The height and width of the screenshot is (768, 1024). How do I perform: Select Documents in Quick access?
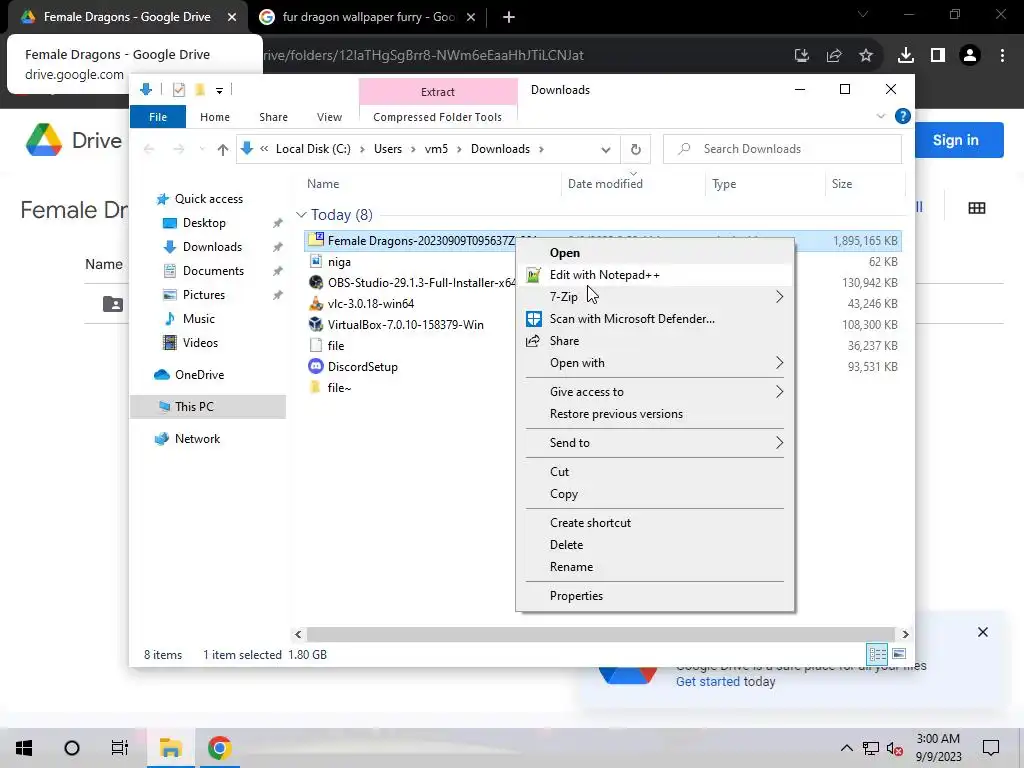(x=213, y=270)
